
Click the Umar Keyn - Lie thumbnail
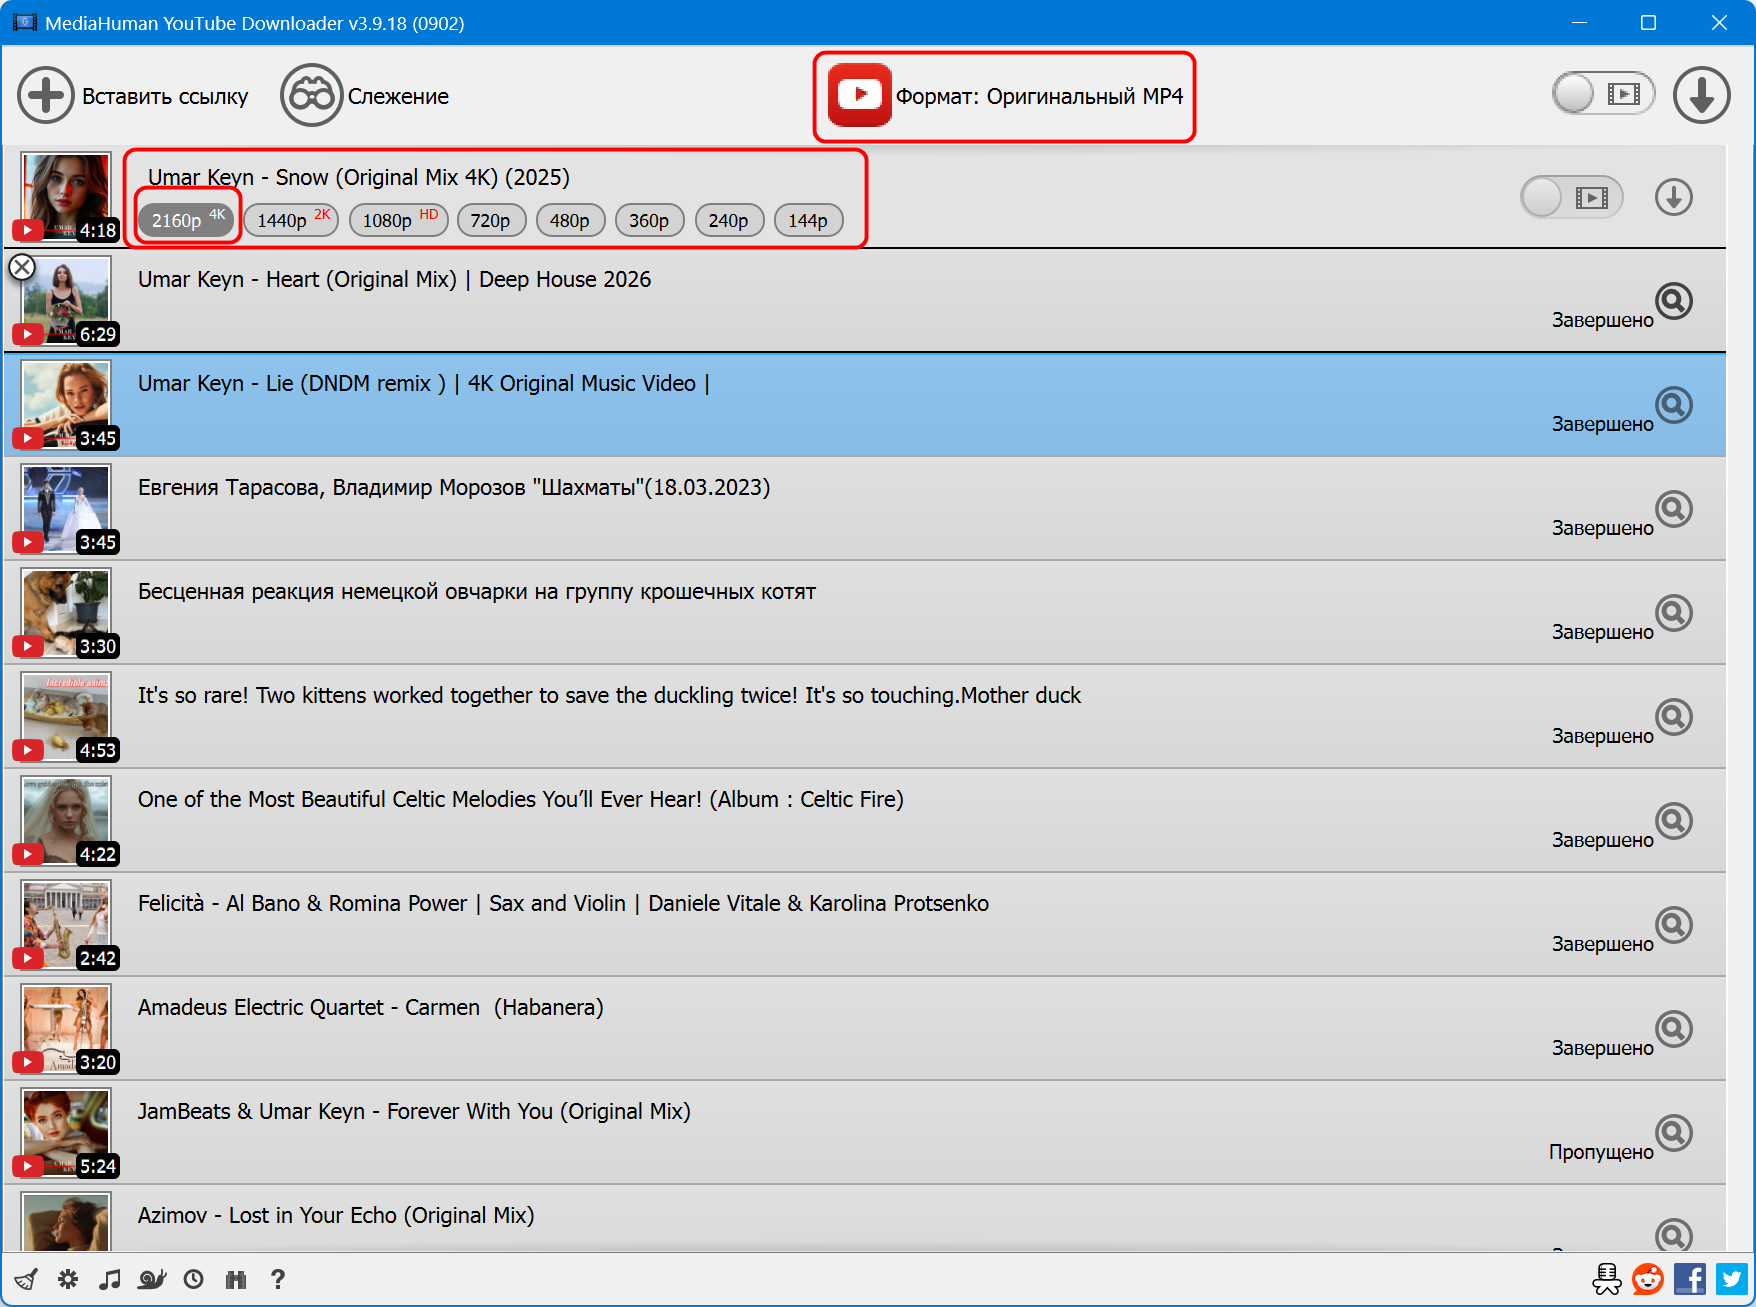[x=66, y=405]
